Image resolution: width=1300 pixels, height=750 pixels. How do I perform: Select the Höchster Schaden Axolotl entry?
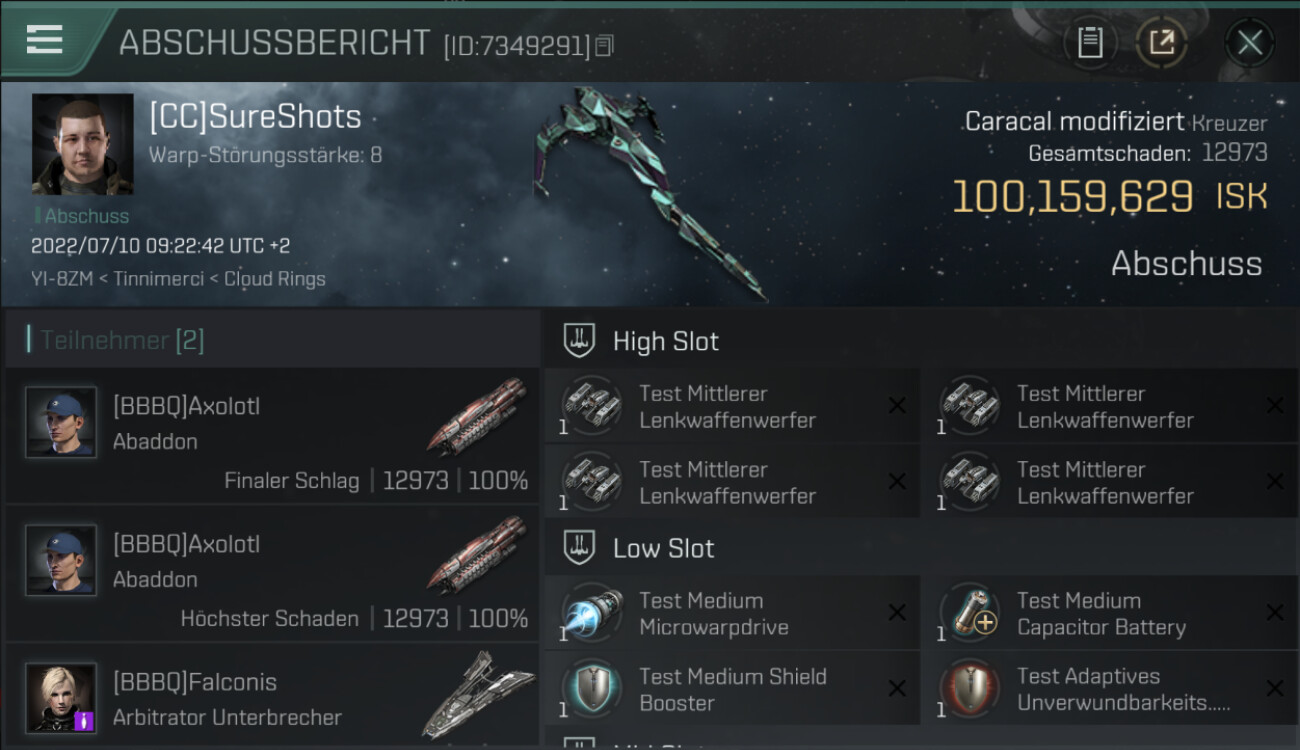tap(272, 573)
